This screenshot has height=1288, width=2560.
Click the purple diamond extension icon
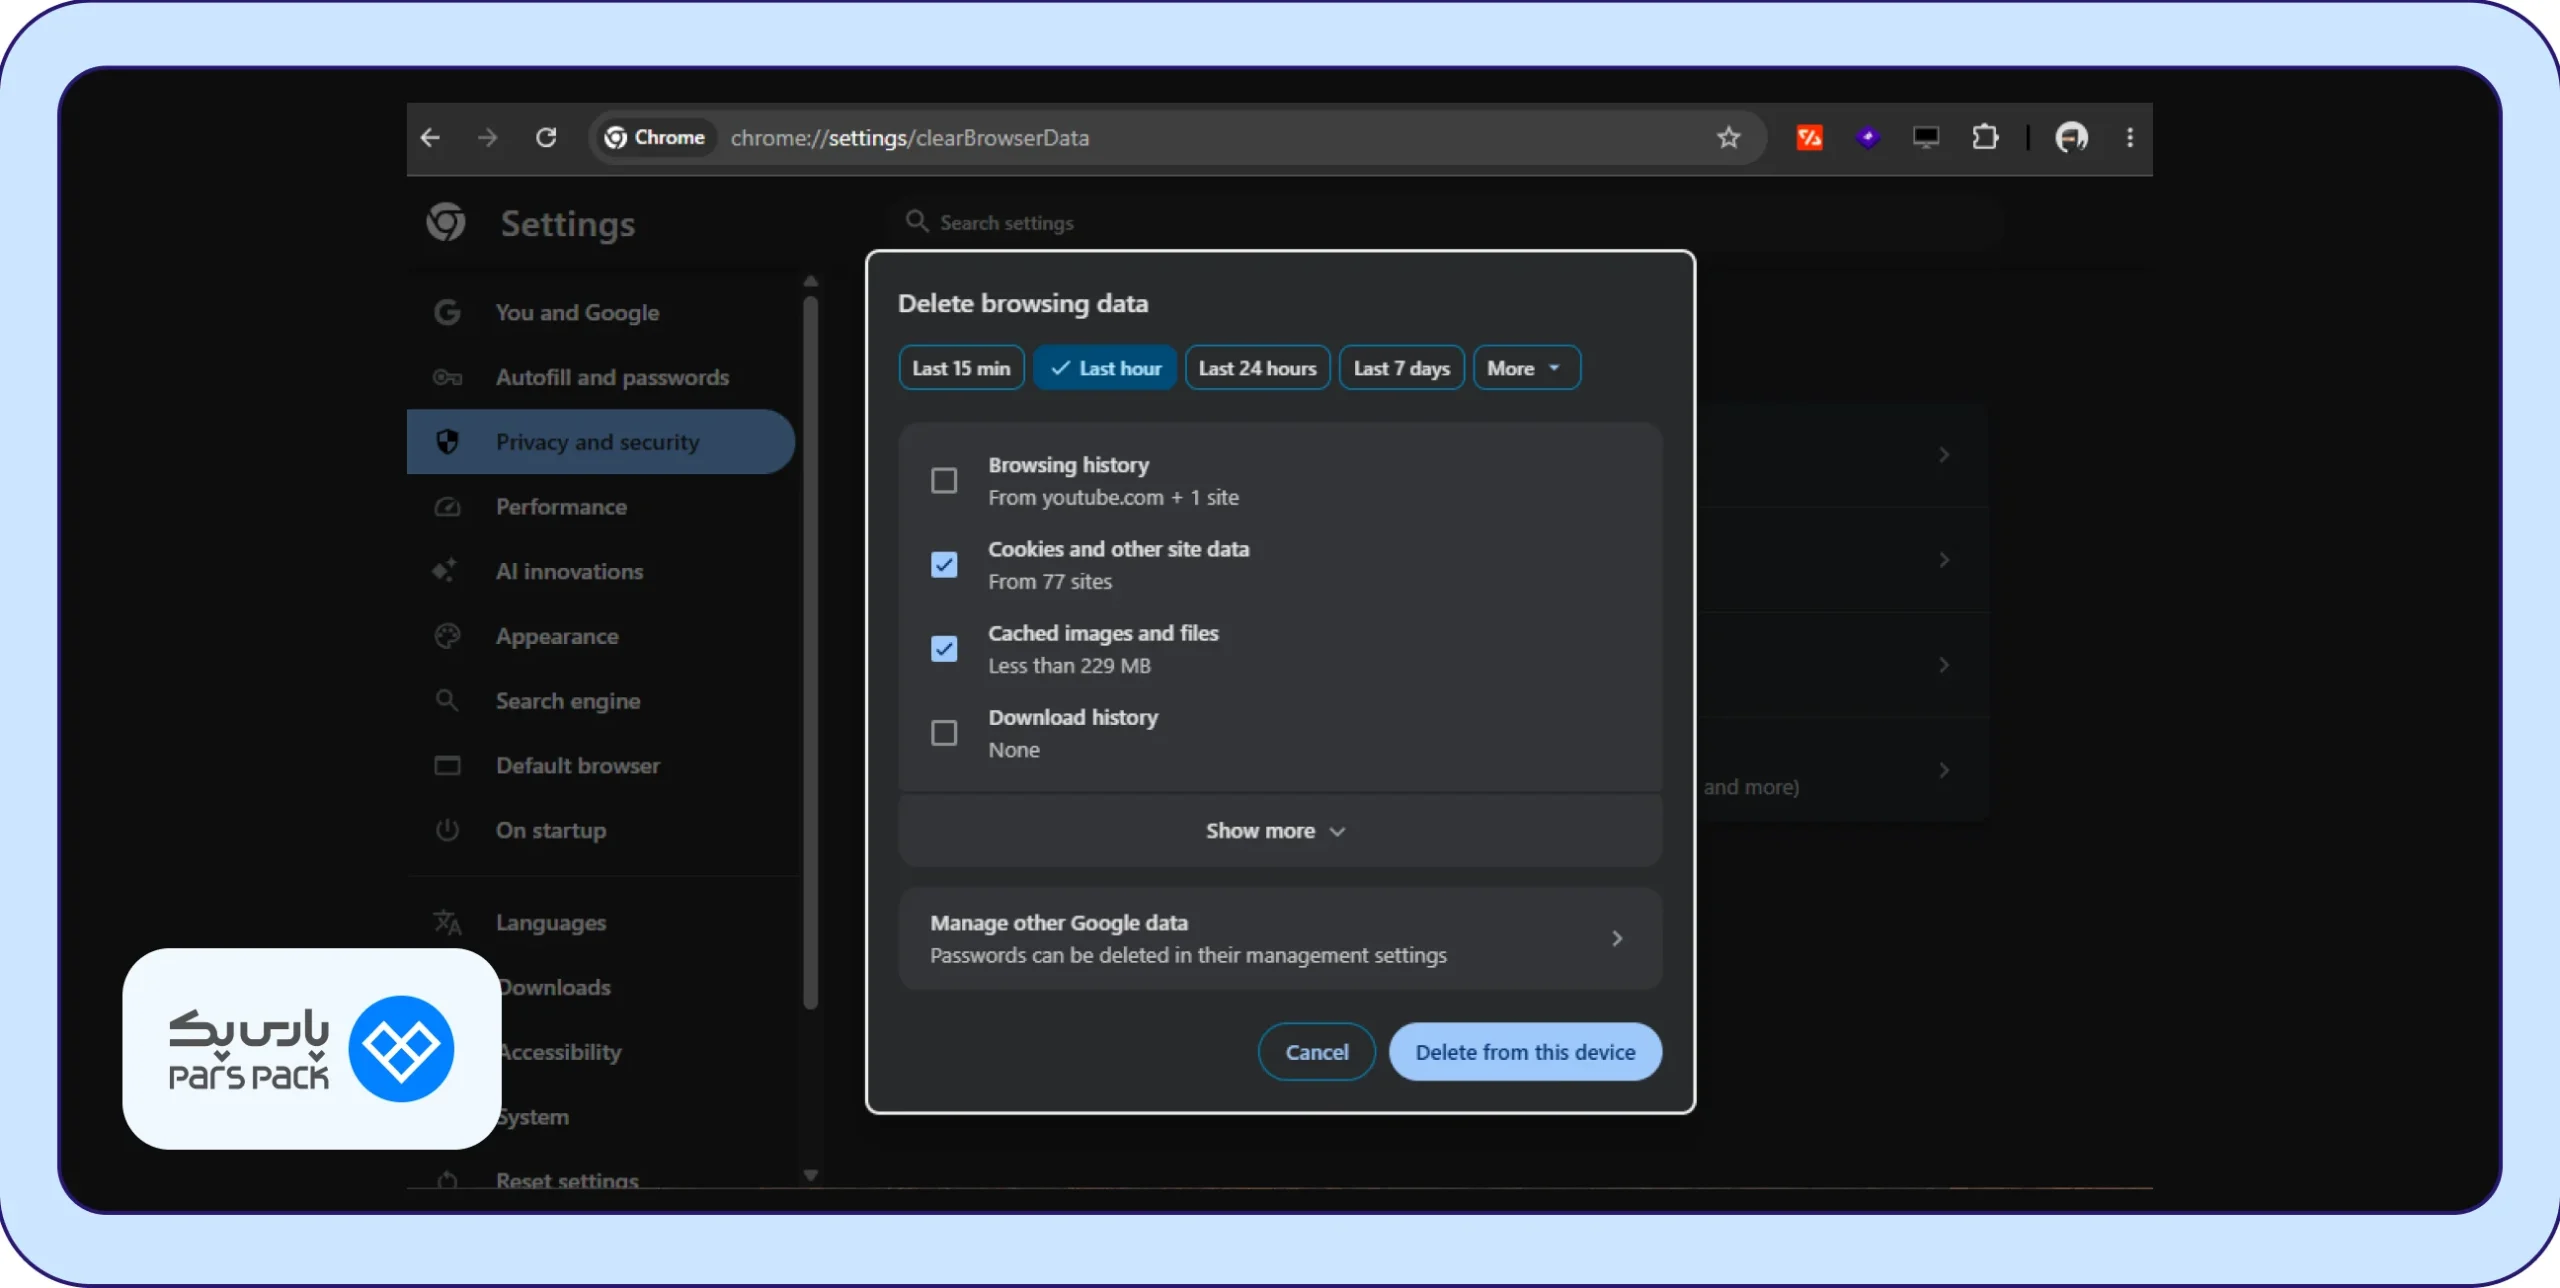1867,137
